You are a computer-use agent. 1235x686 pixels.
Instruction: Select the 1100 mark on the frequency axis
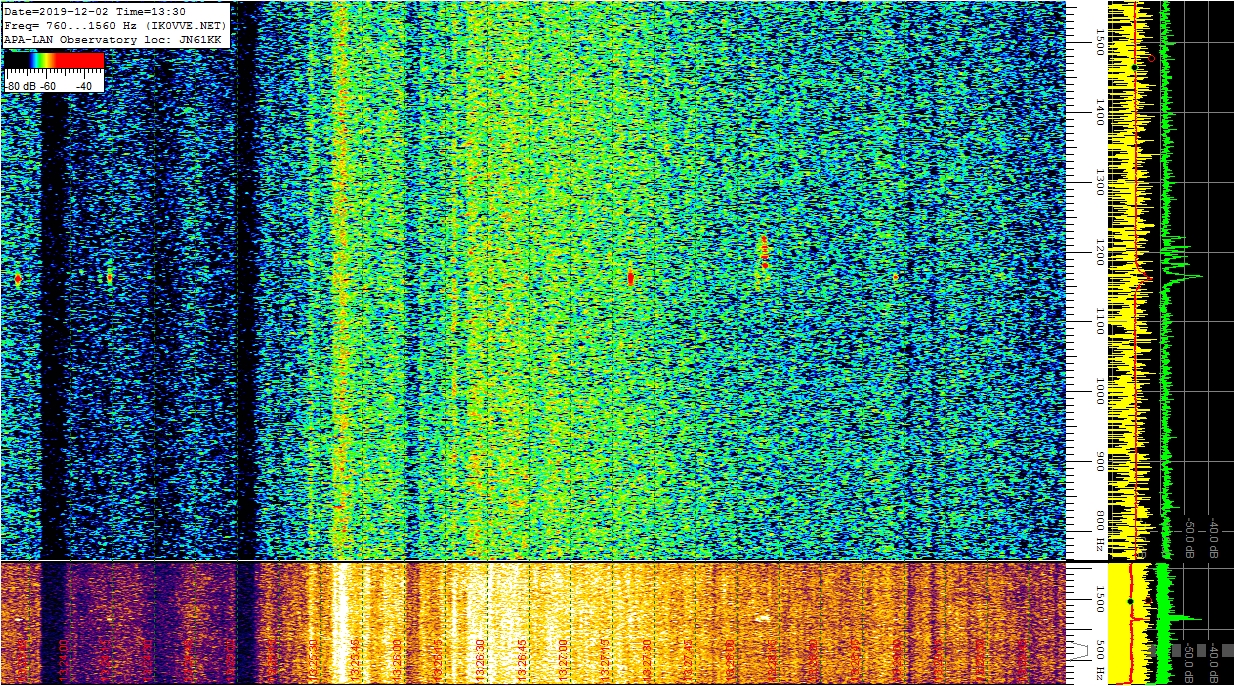tap(1100, 321)
